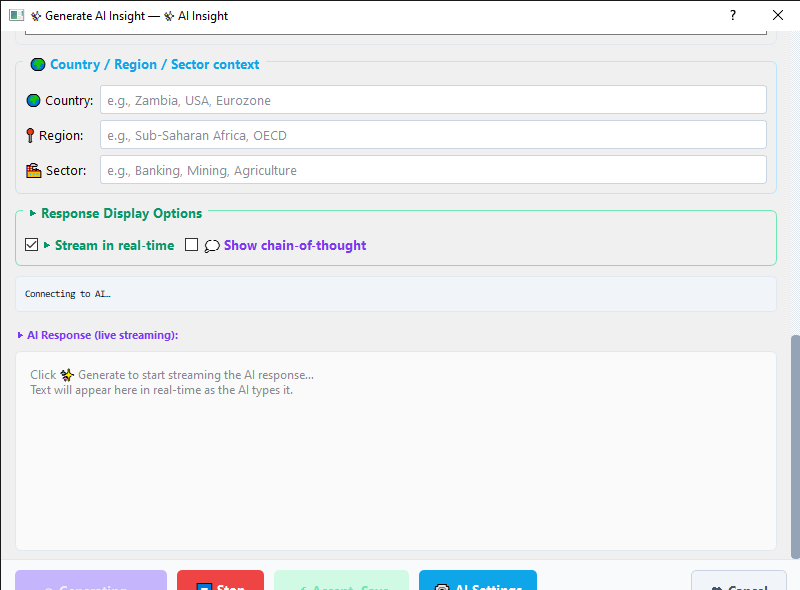Click the red Stop button
The image size is (800, 590).
pos(220,580)
